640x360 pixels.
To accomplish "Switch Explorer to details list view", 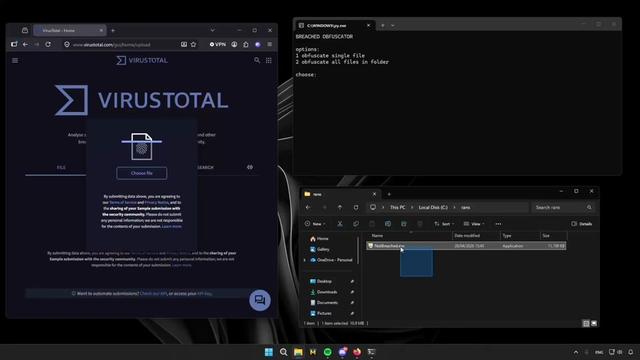I will (x=586, y=323).
